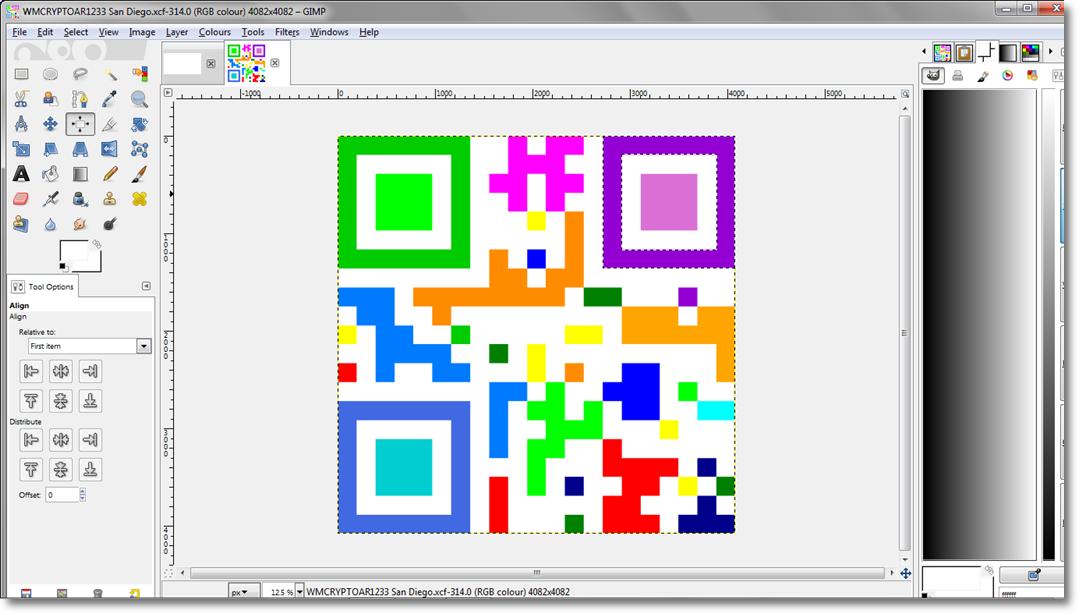Click the horizontal canvas scrollbar

pos(537,572)
